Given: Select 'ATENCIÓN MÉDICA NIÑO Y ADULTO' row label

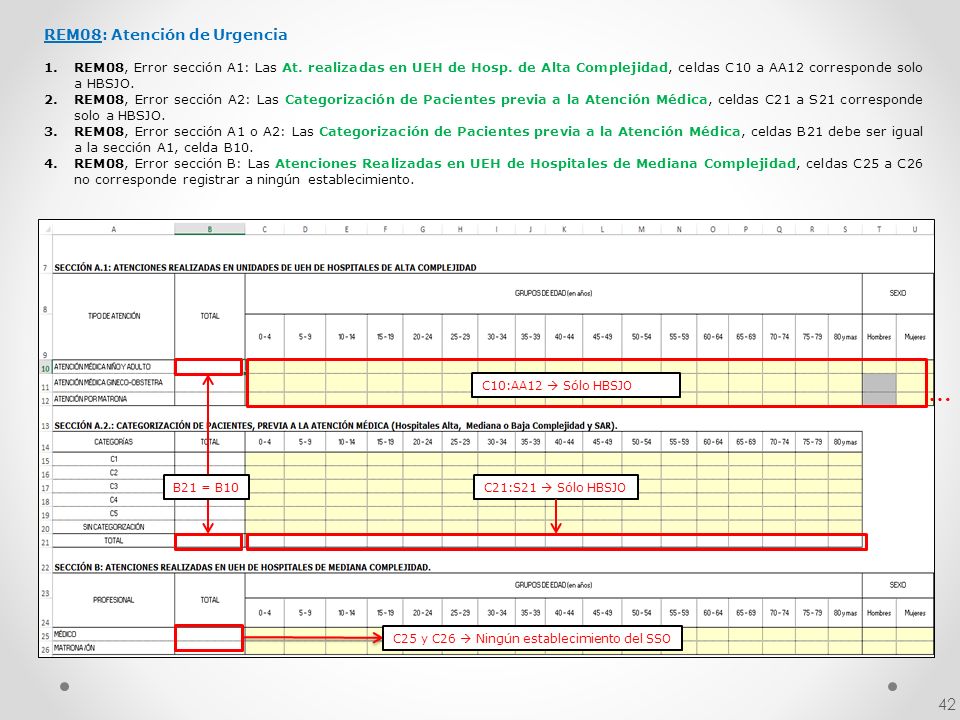Looking at the screenshot, I should click(x=114, y=367).
